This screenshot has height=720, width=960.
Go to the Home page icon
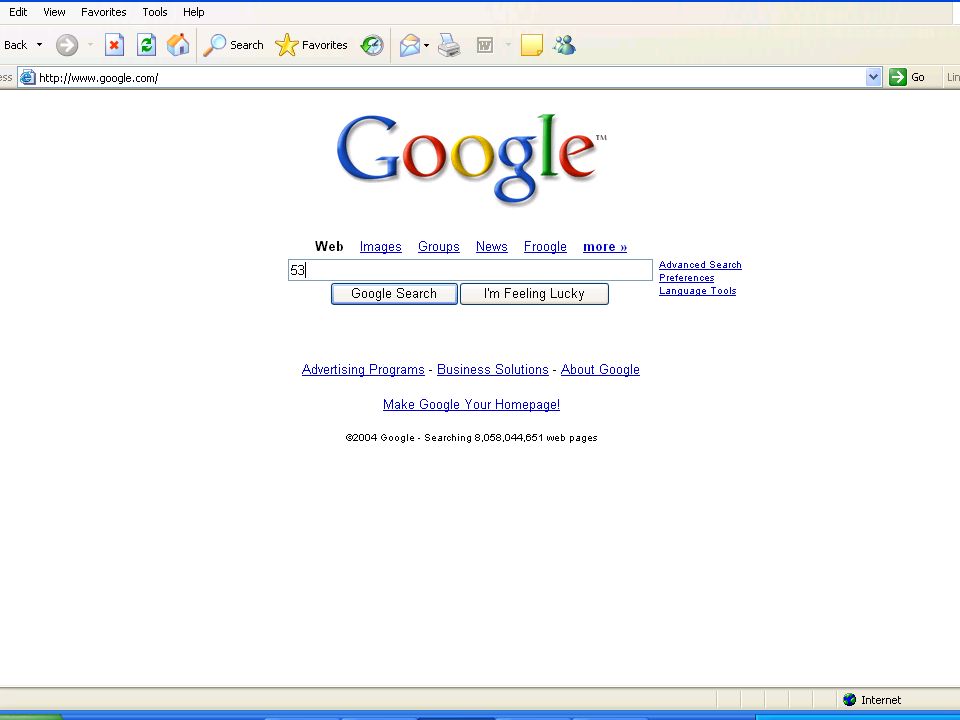(178, 45)
